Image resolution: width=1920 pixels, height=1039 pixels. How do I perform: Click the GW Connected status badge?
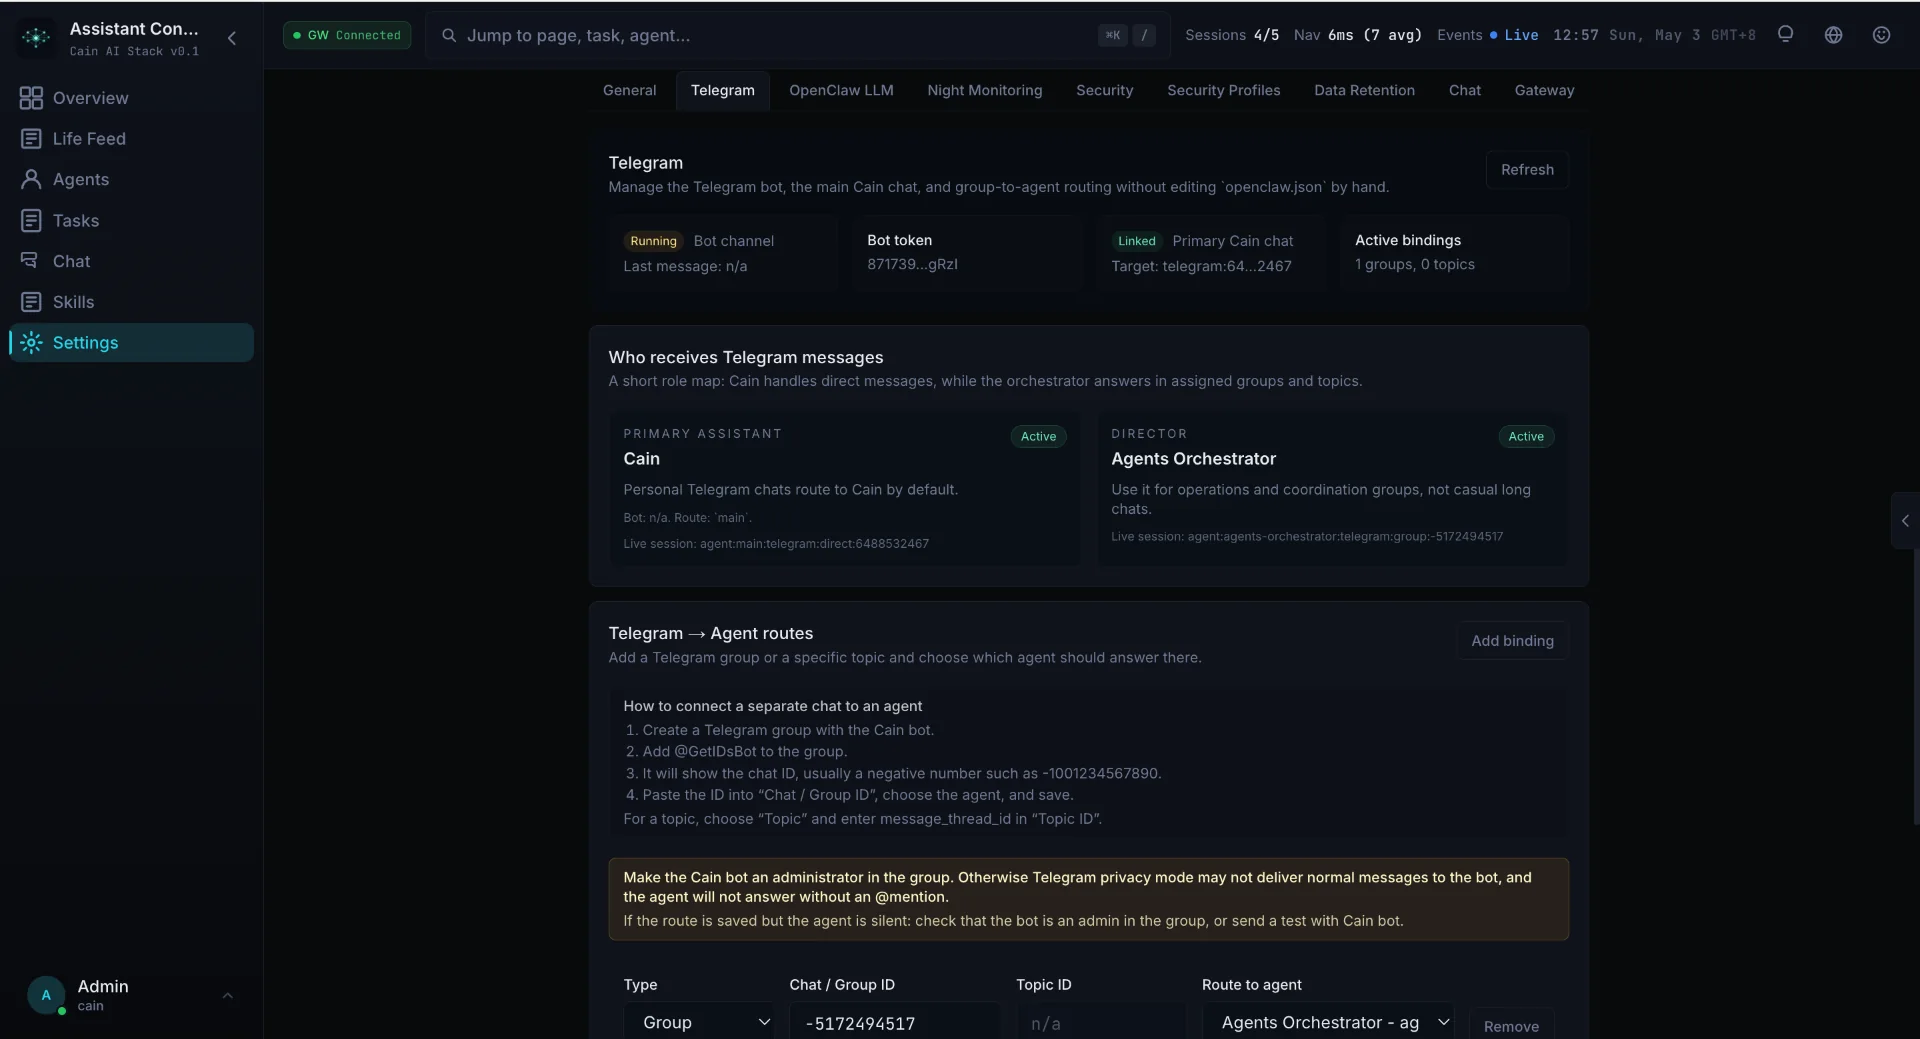pyautogui.click(x=347, y=35)
